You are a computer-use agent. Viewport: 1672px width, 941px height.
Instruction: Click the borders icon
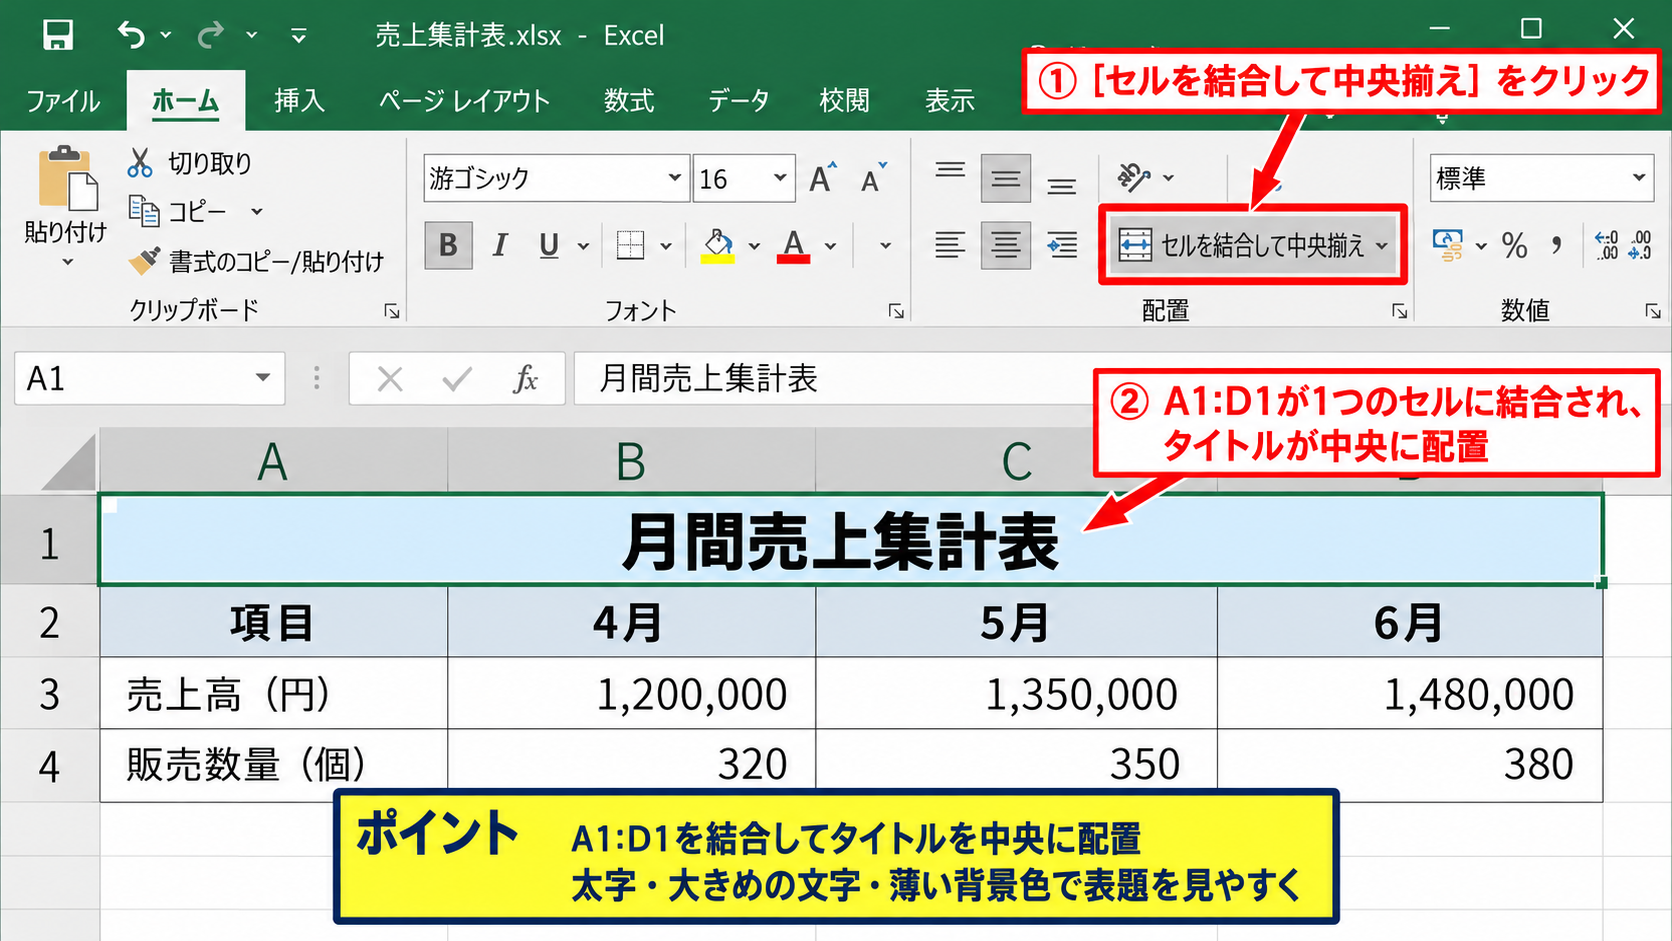(x=630, y=245)
